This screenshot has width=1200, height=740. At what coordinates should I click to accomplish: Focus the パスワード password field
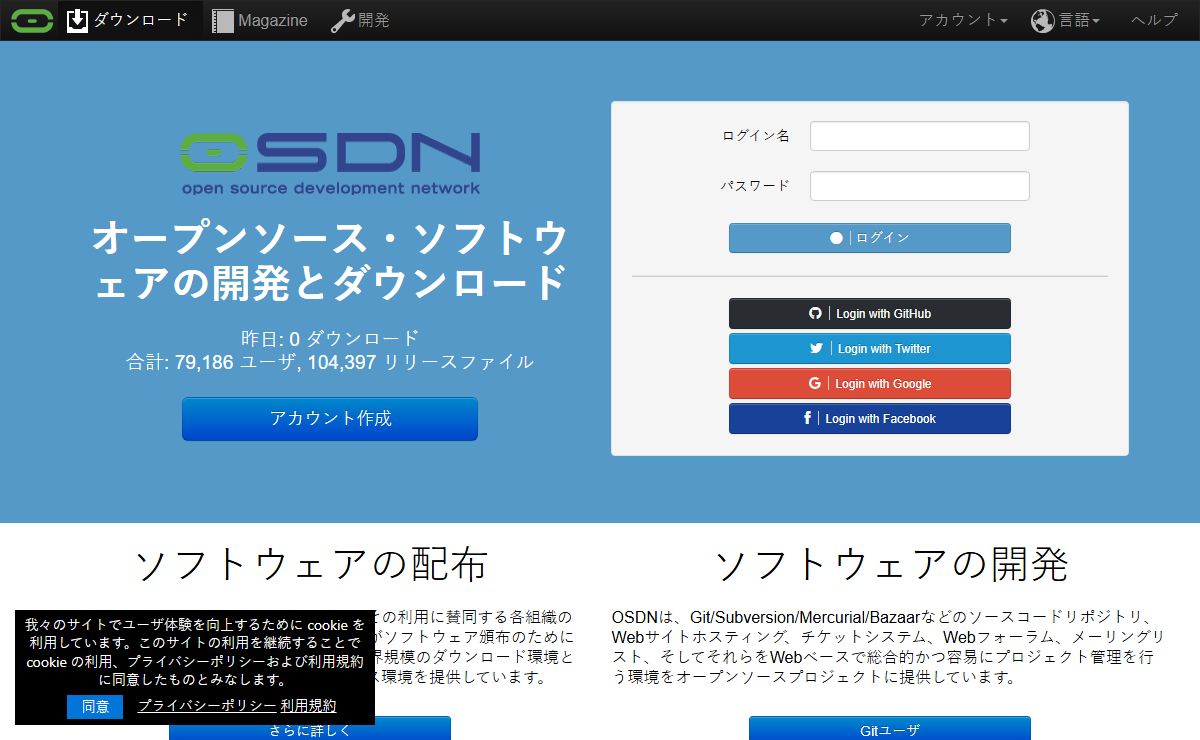point(919,186)
